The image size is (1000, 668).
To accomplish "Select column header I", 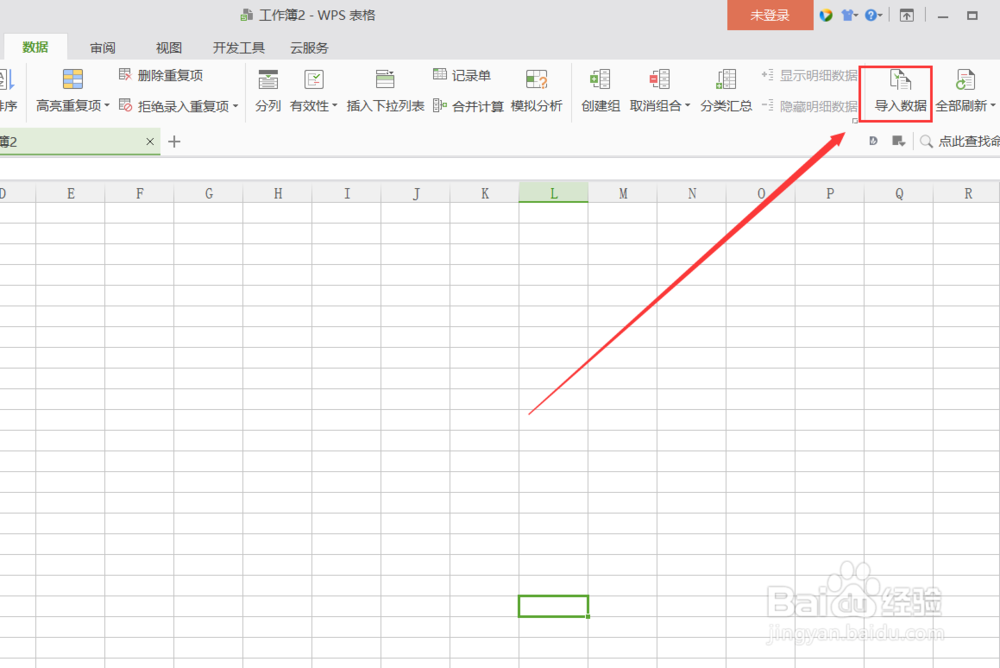I will 346,193.
